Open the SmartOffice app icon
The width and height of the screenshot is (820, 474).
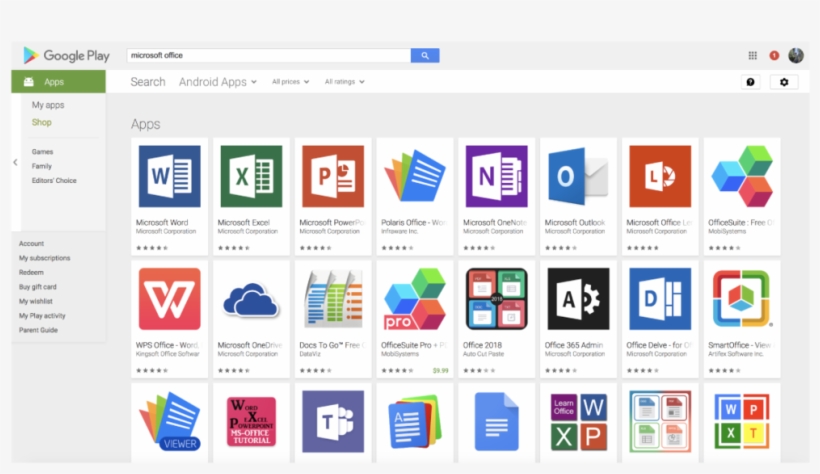coord(742,299)
